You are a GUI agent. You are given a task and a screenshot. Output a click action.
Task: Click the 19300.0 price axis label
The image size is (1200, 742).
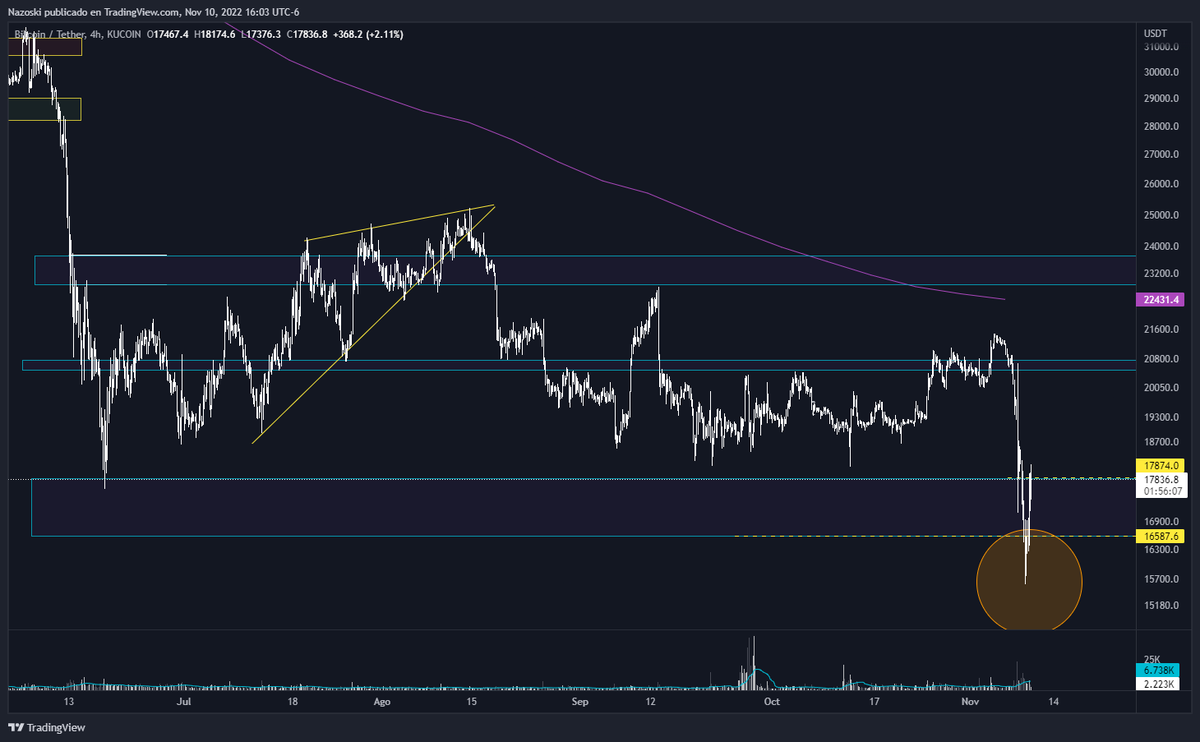point(1160,417)
